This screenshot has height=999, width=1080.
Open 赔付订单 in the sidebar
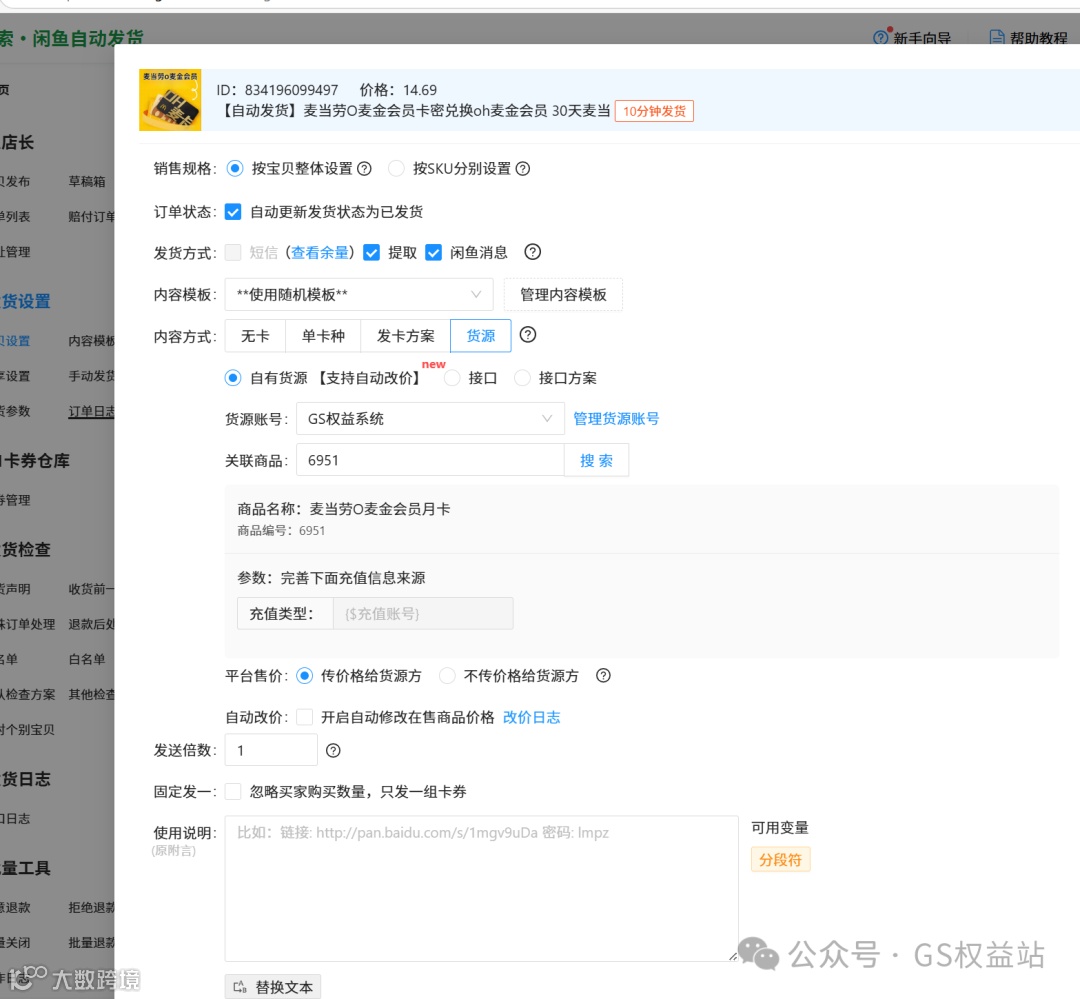(92, 217)
